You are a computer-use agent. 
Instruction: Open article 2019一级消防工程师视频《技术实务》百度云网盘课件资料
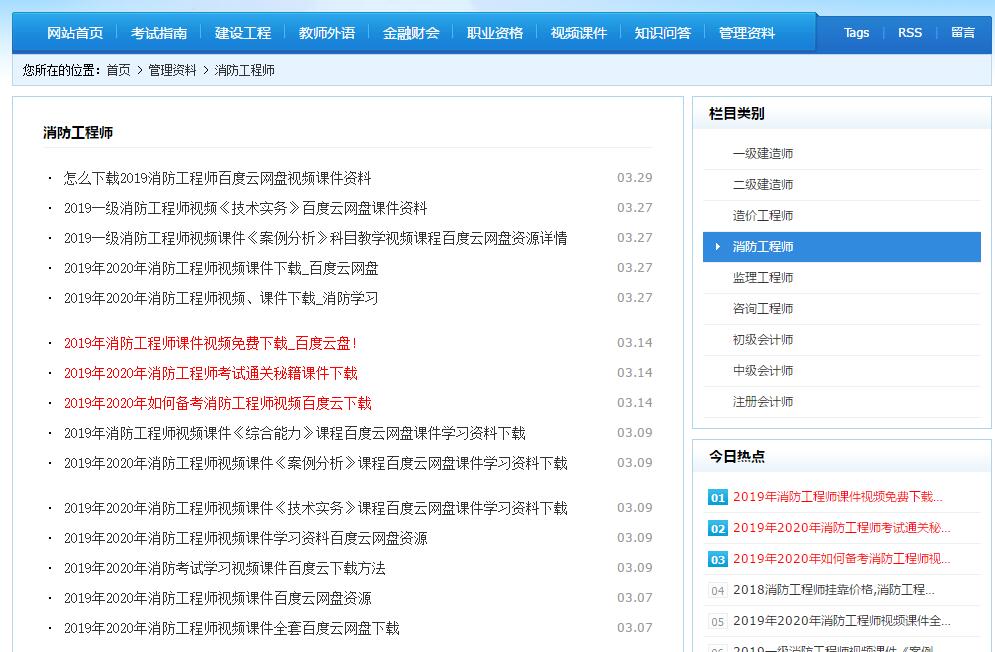coord(245,208)
